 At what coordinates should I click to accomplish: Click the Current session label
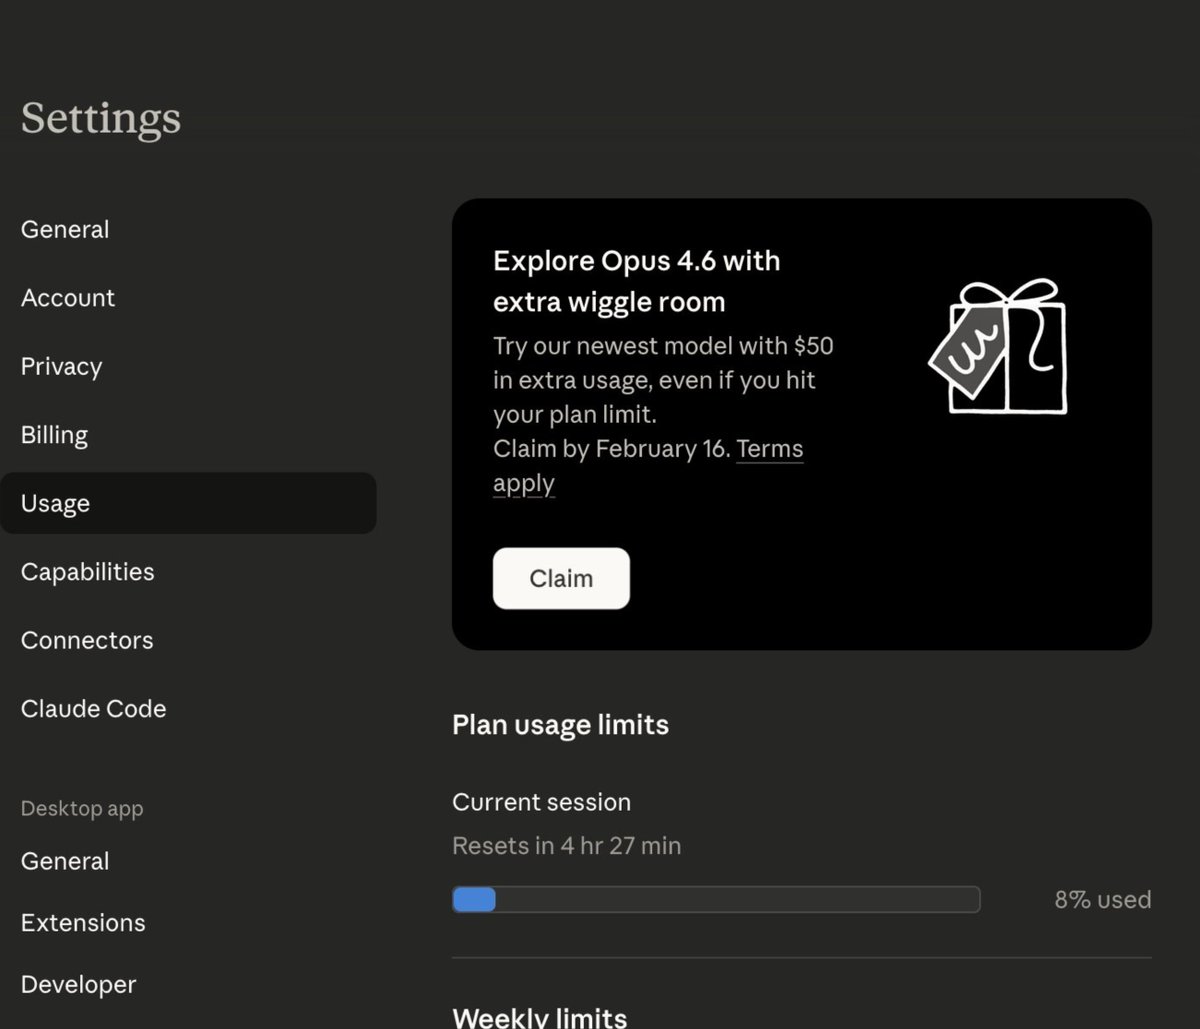541,802
